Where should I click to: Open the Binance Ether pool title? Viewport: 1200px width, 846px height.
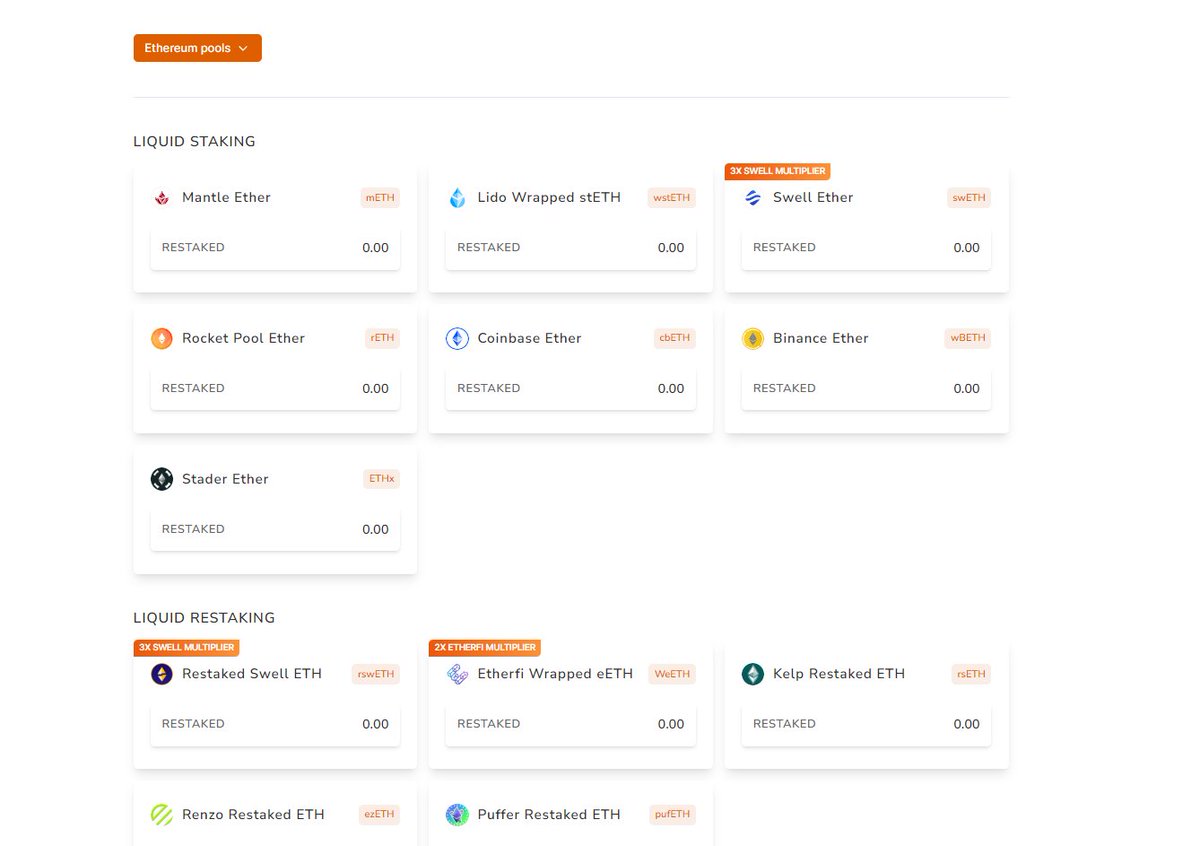(x=821, y=339)
